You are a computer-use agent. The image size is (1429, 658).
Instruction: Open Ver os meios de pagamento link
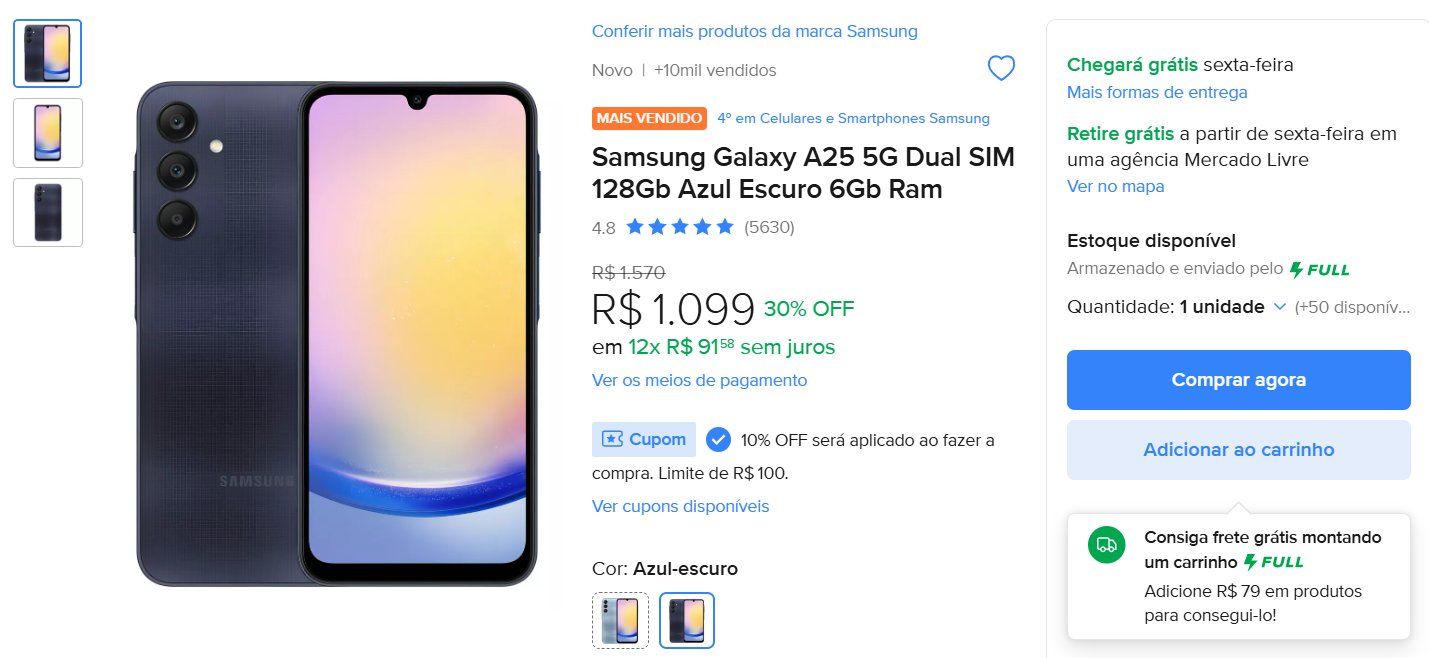click(x=699, y=380)
